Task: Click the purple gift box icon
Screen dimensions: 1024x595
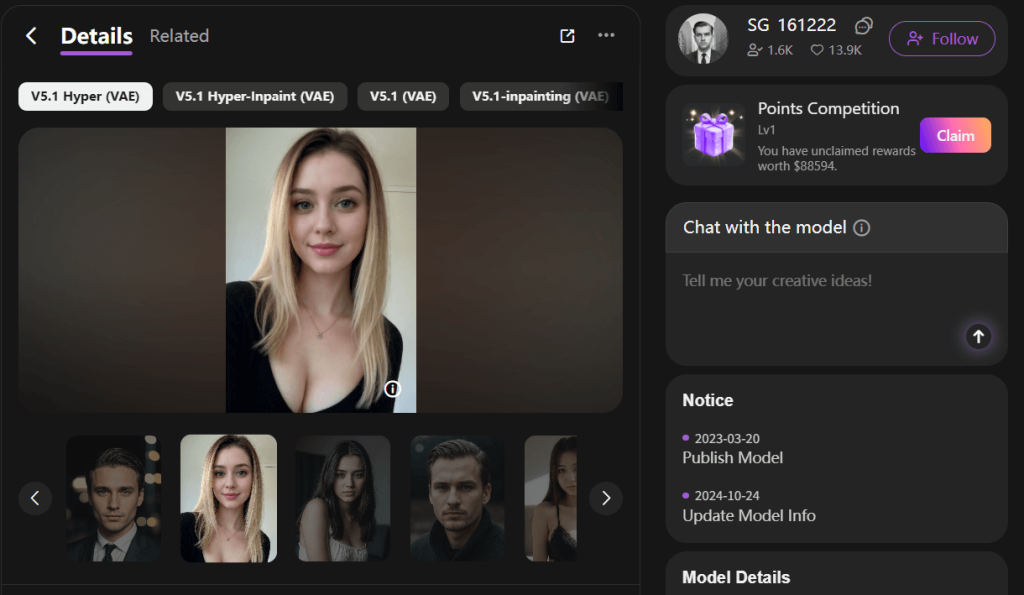Action: 714,134
